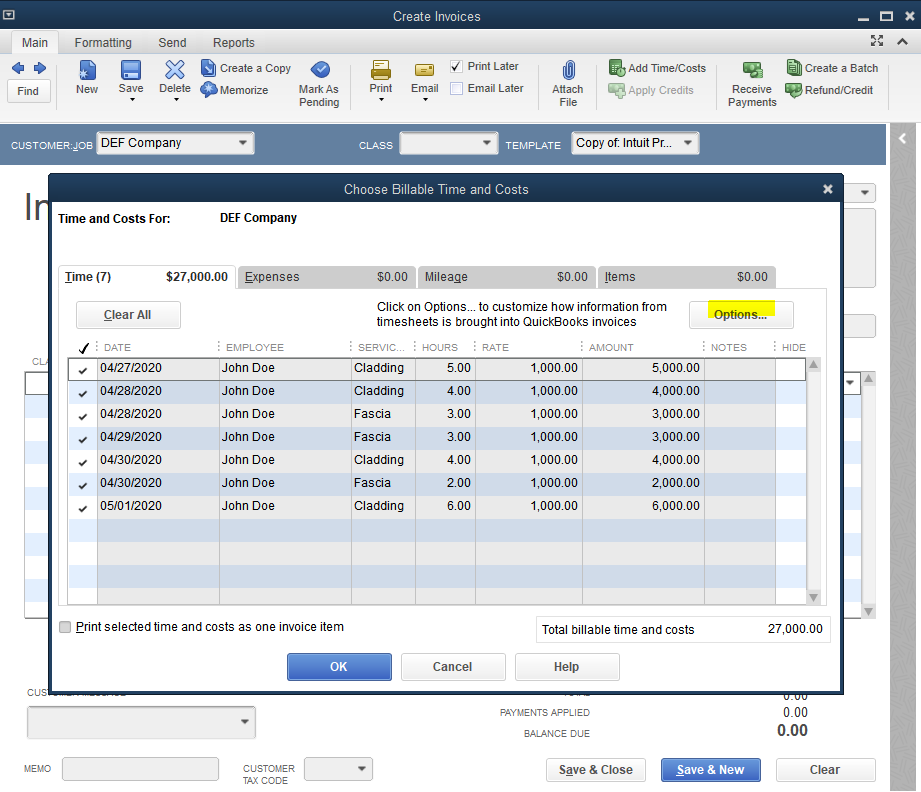Image resolution: width=921 pixels, height=792 pixels.
Task: Toggle checkmark for 04/27/2020 Cladding row
Action: [x=83, y=370]
